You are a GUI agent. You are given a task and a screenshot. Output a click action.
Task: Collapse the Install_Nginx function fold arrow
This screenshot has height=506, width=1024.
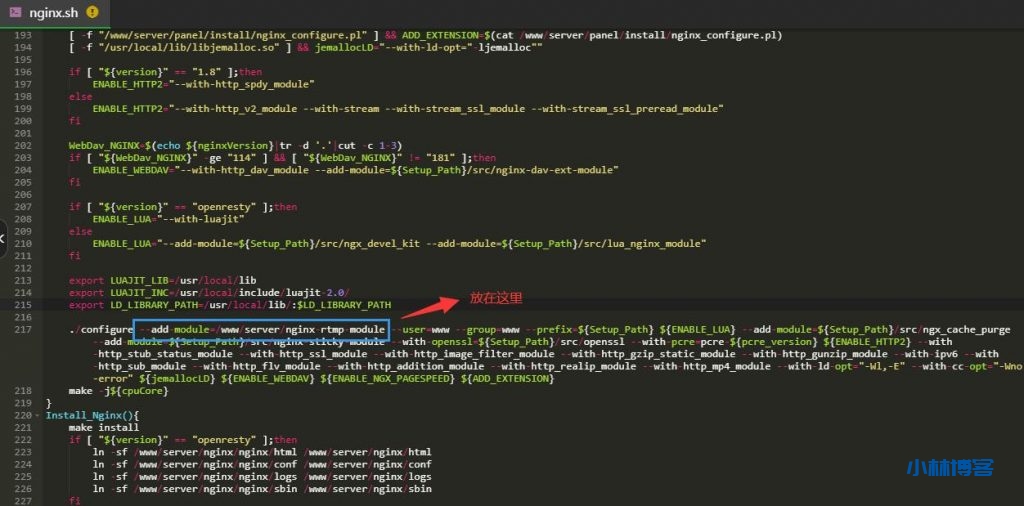point(36,415)
